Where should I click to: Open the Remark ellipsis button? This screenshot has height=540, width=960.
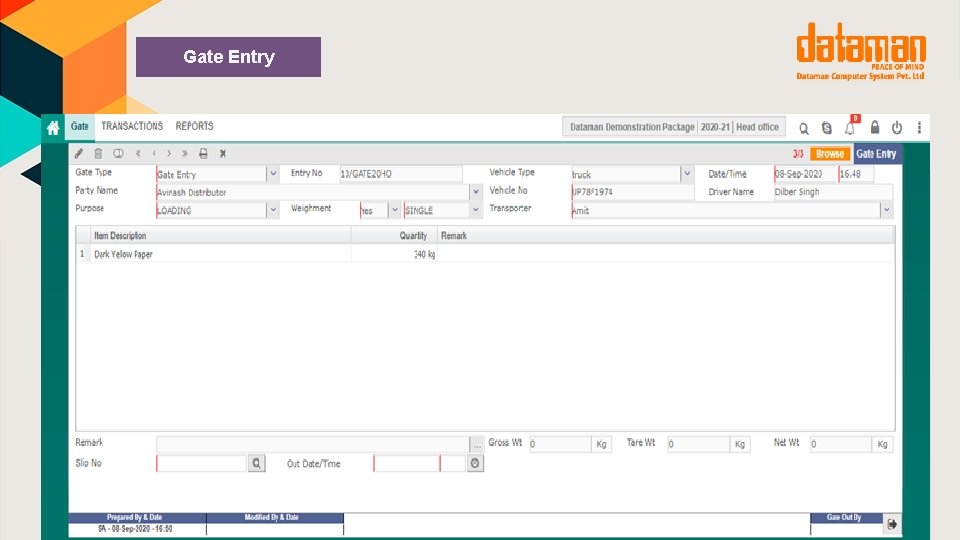(477, 444)
